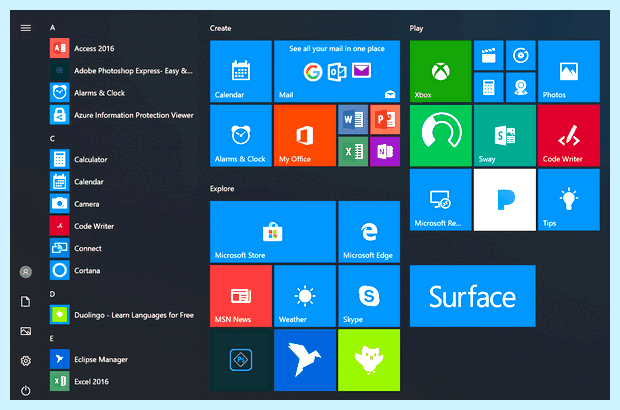This screenshot has height=410, width=620.
Task: Open the Mail tile
Action: click(x=337, y=71)
